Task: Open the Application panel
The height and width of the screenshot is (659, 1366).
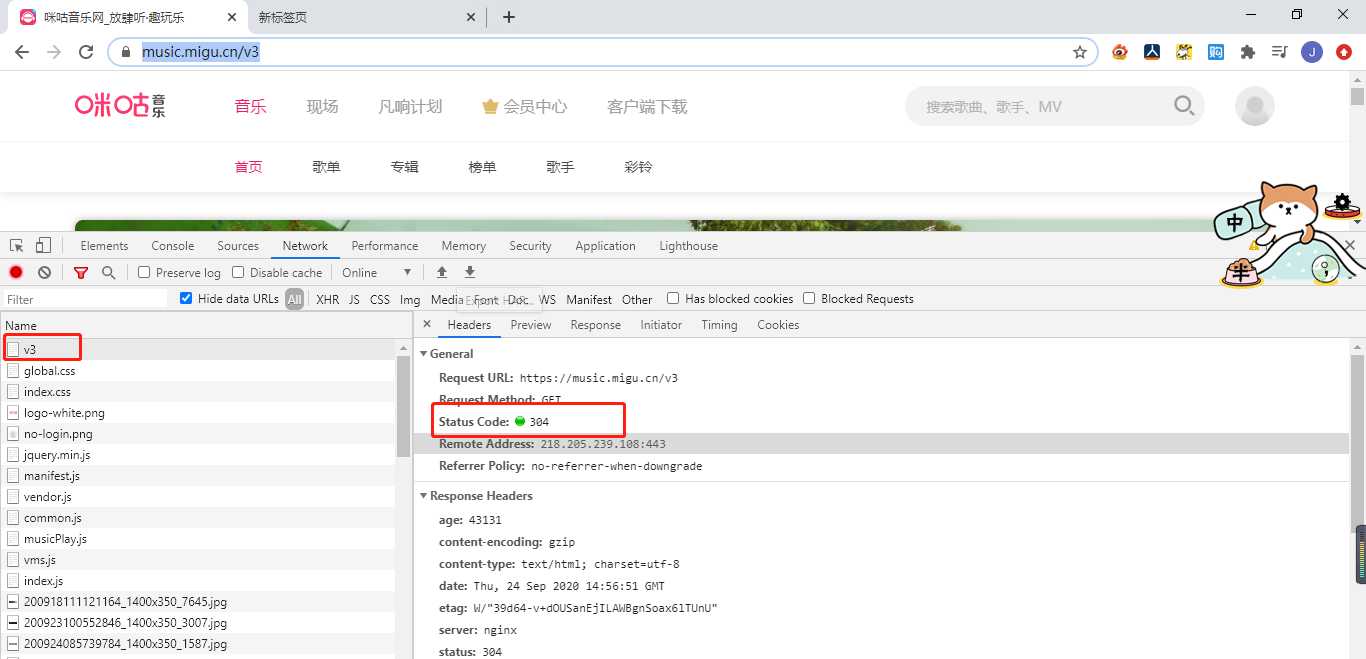Action: pos(605,246)
